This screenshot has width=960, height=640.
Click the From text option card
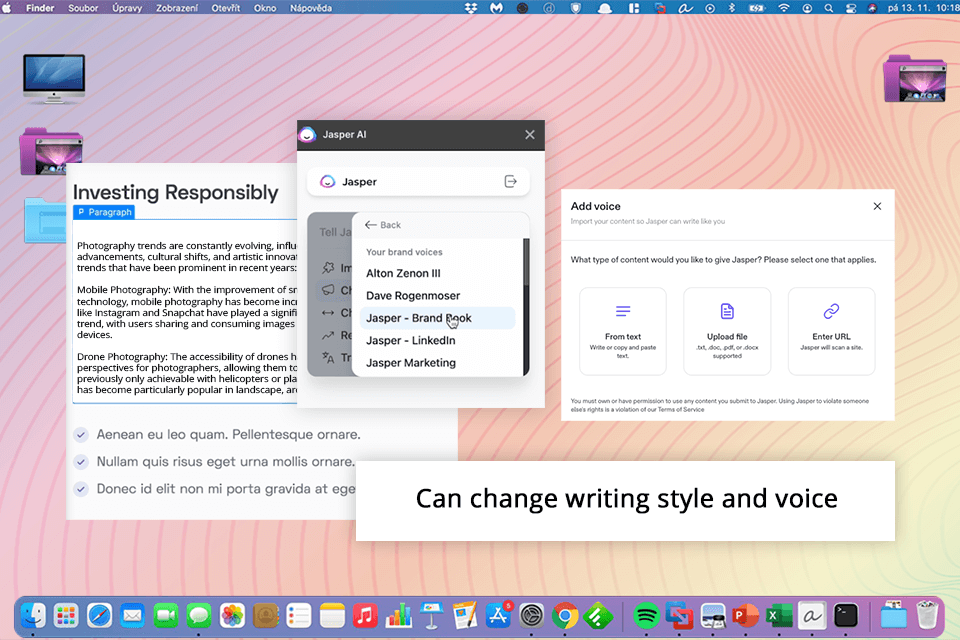pyautogui.click(x=623, y=331)
